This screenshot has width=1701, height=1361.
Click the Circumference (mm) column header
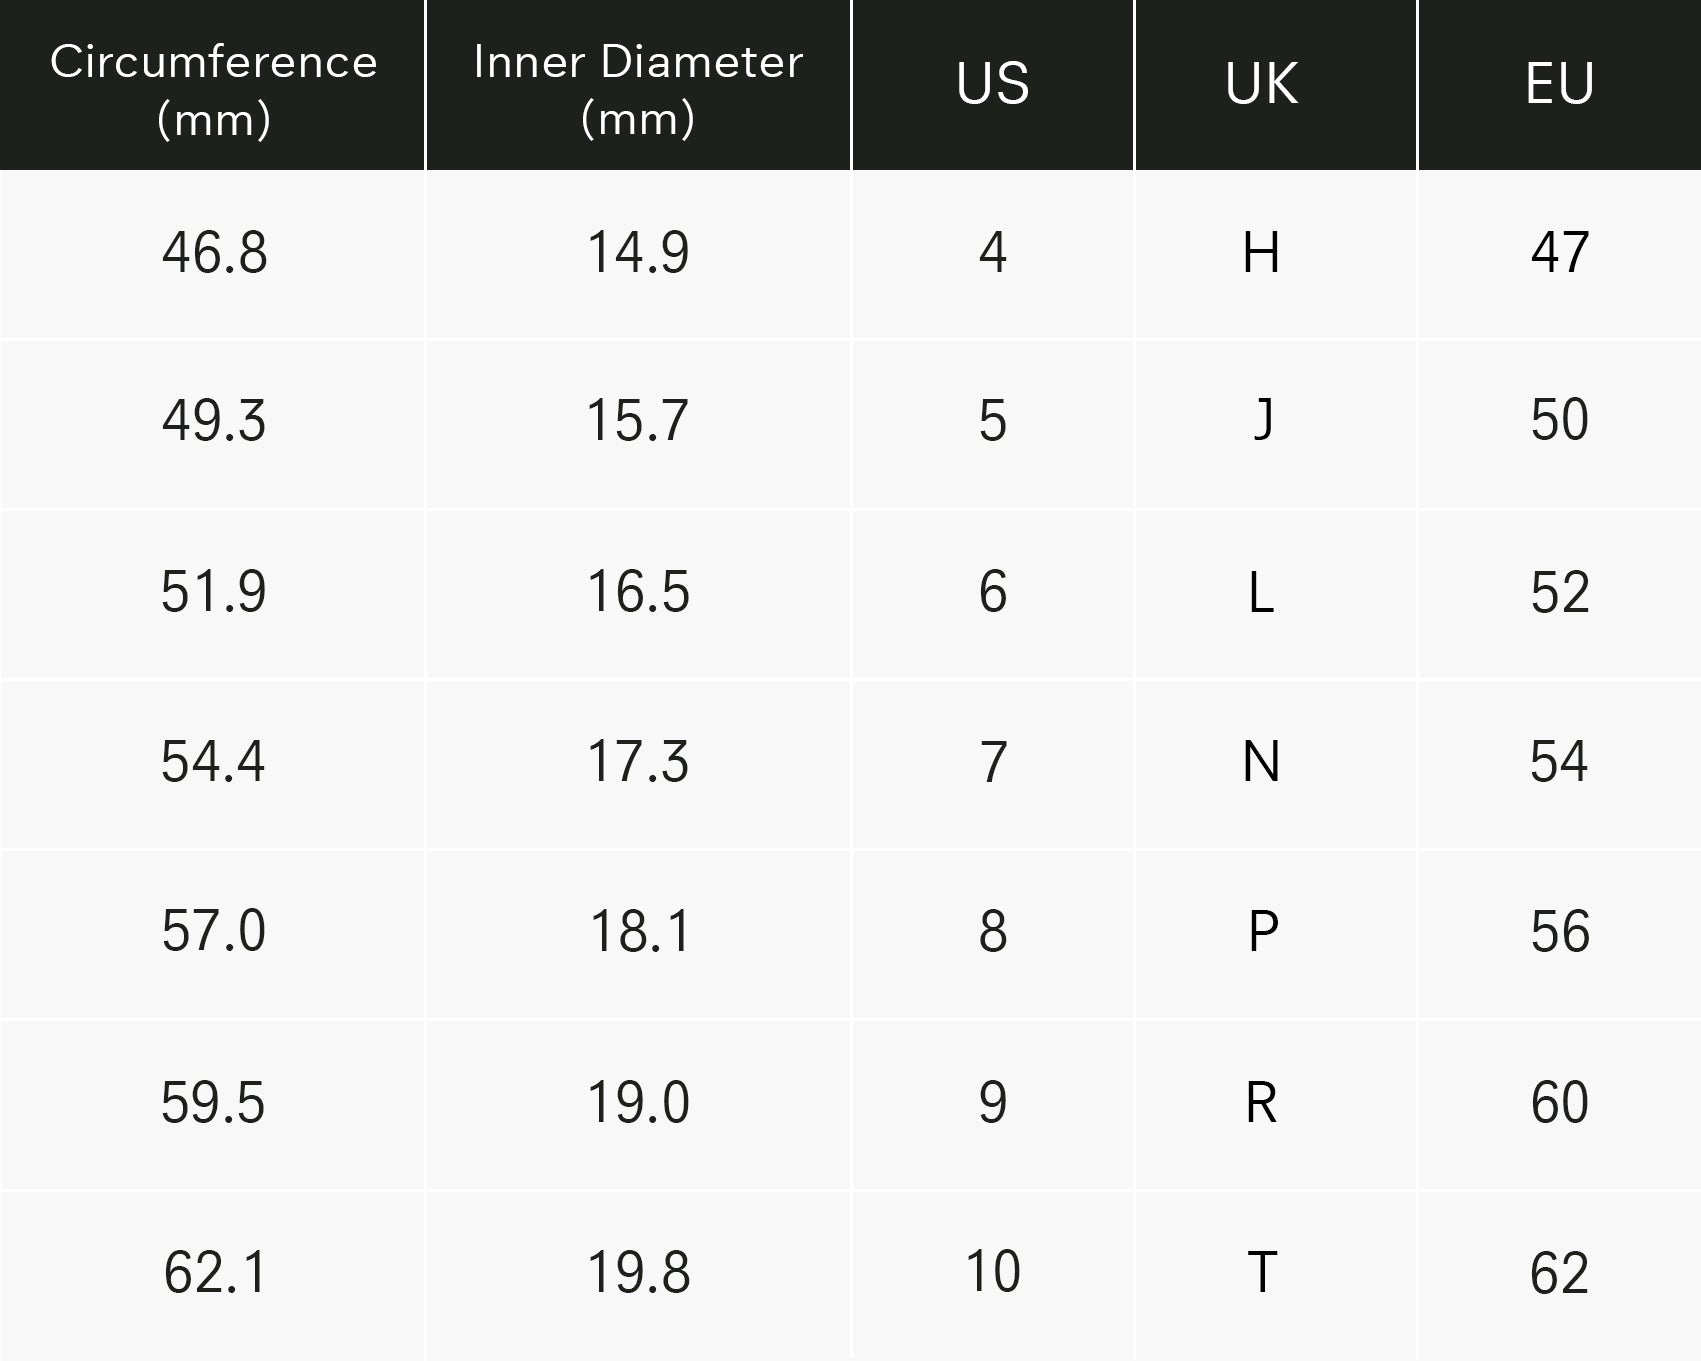(x=213, y=88)
